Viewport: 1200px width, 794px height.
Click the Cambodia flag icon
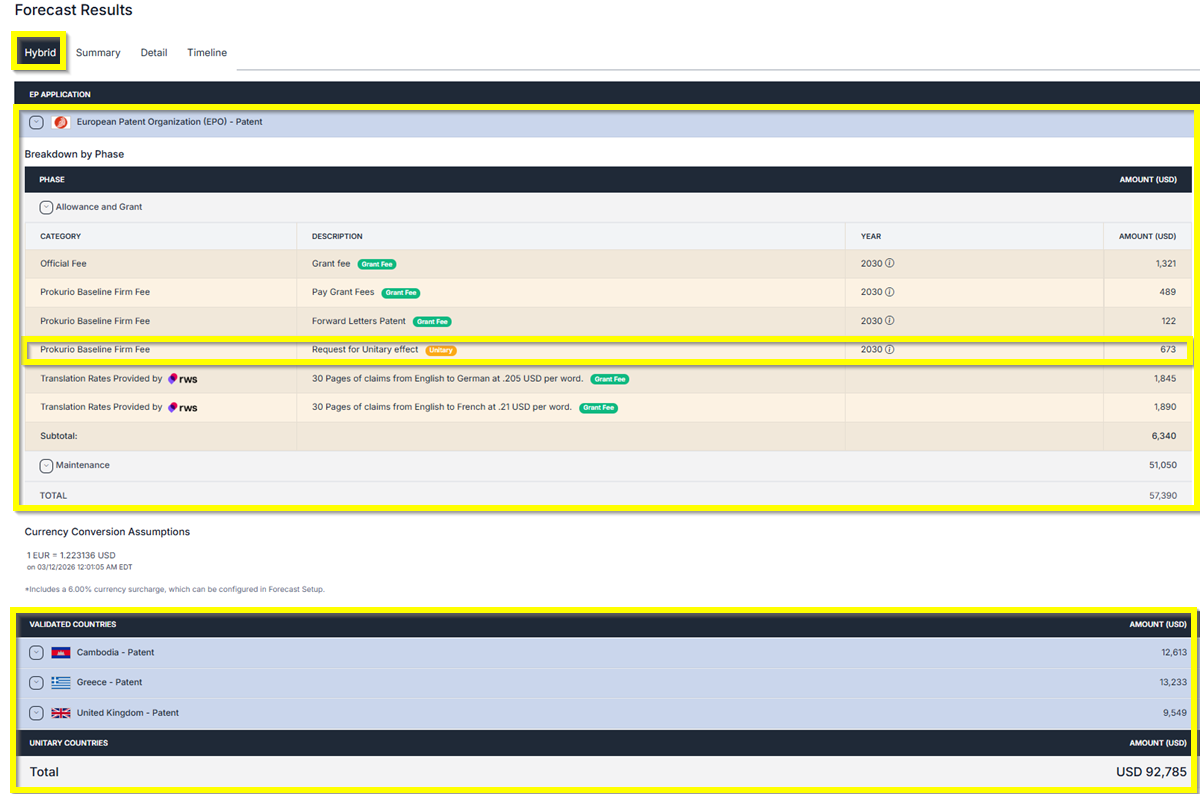tap(61, 653)
